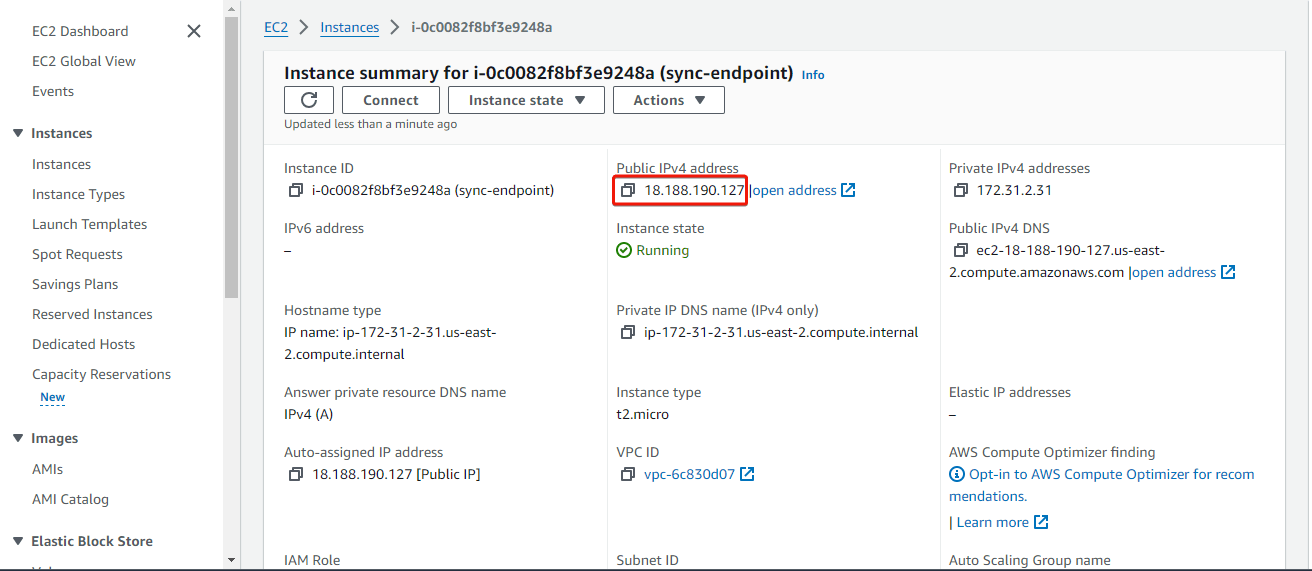
Task: Open the Actions dropdown menu
Action: (x=669, y=100)
